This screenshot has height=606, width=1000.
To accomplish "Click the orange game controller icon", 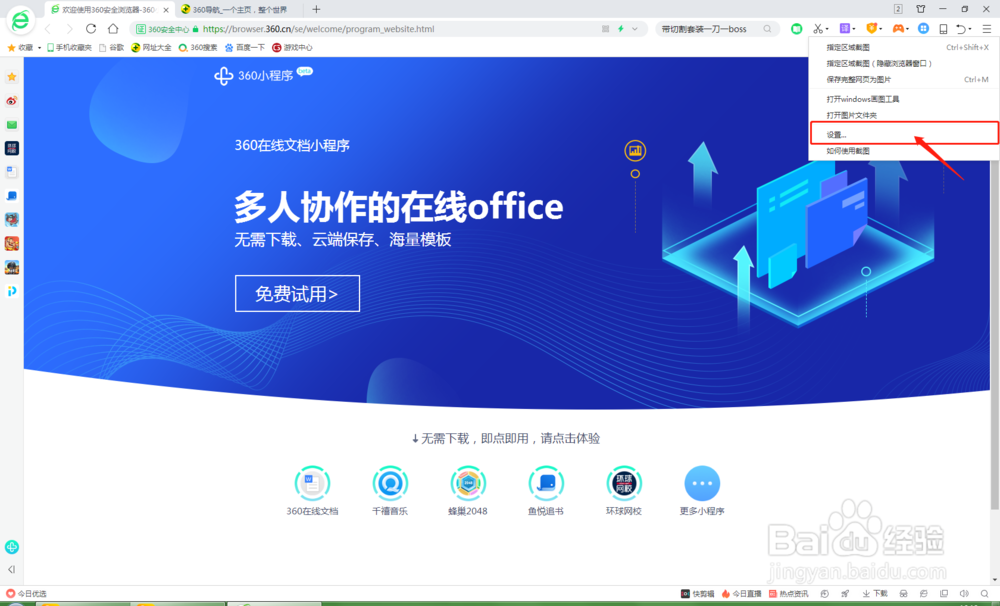I will (898, 29).
